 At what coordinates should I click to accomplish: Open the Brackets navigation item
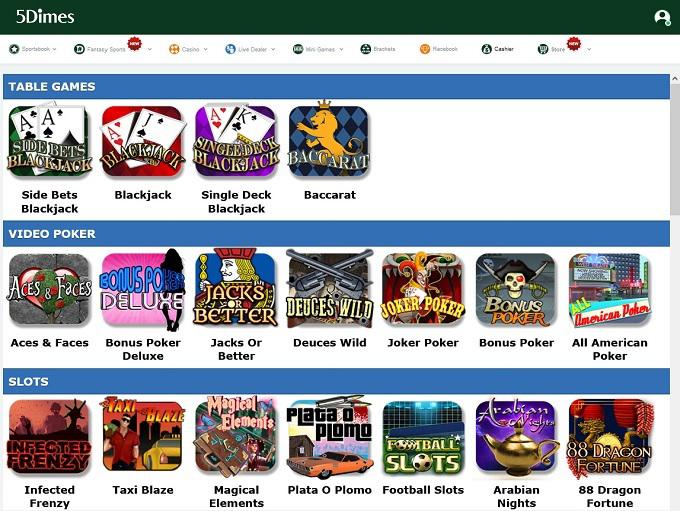378,49
